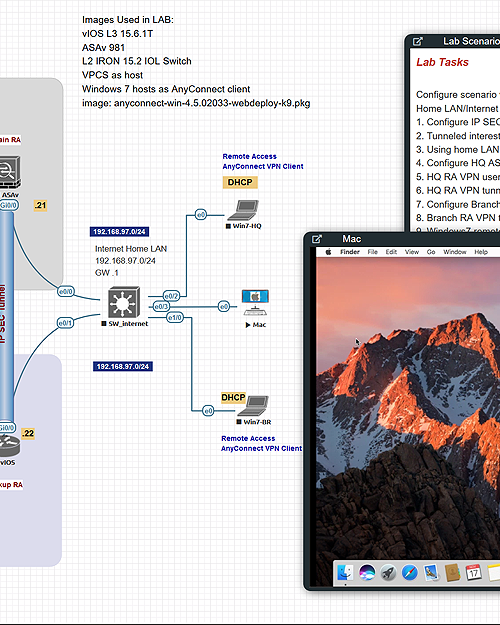The height and width of the screenshot is (625, 500).
Task: Click the 'ASAv 981' image text
Action: pos(103,47)
